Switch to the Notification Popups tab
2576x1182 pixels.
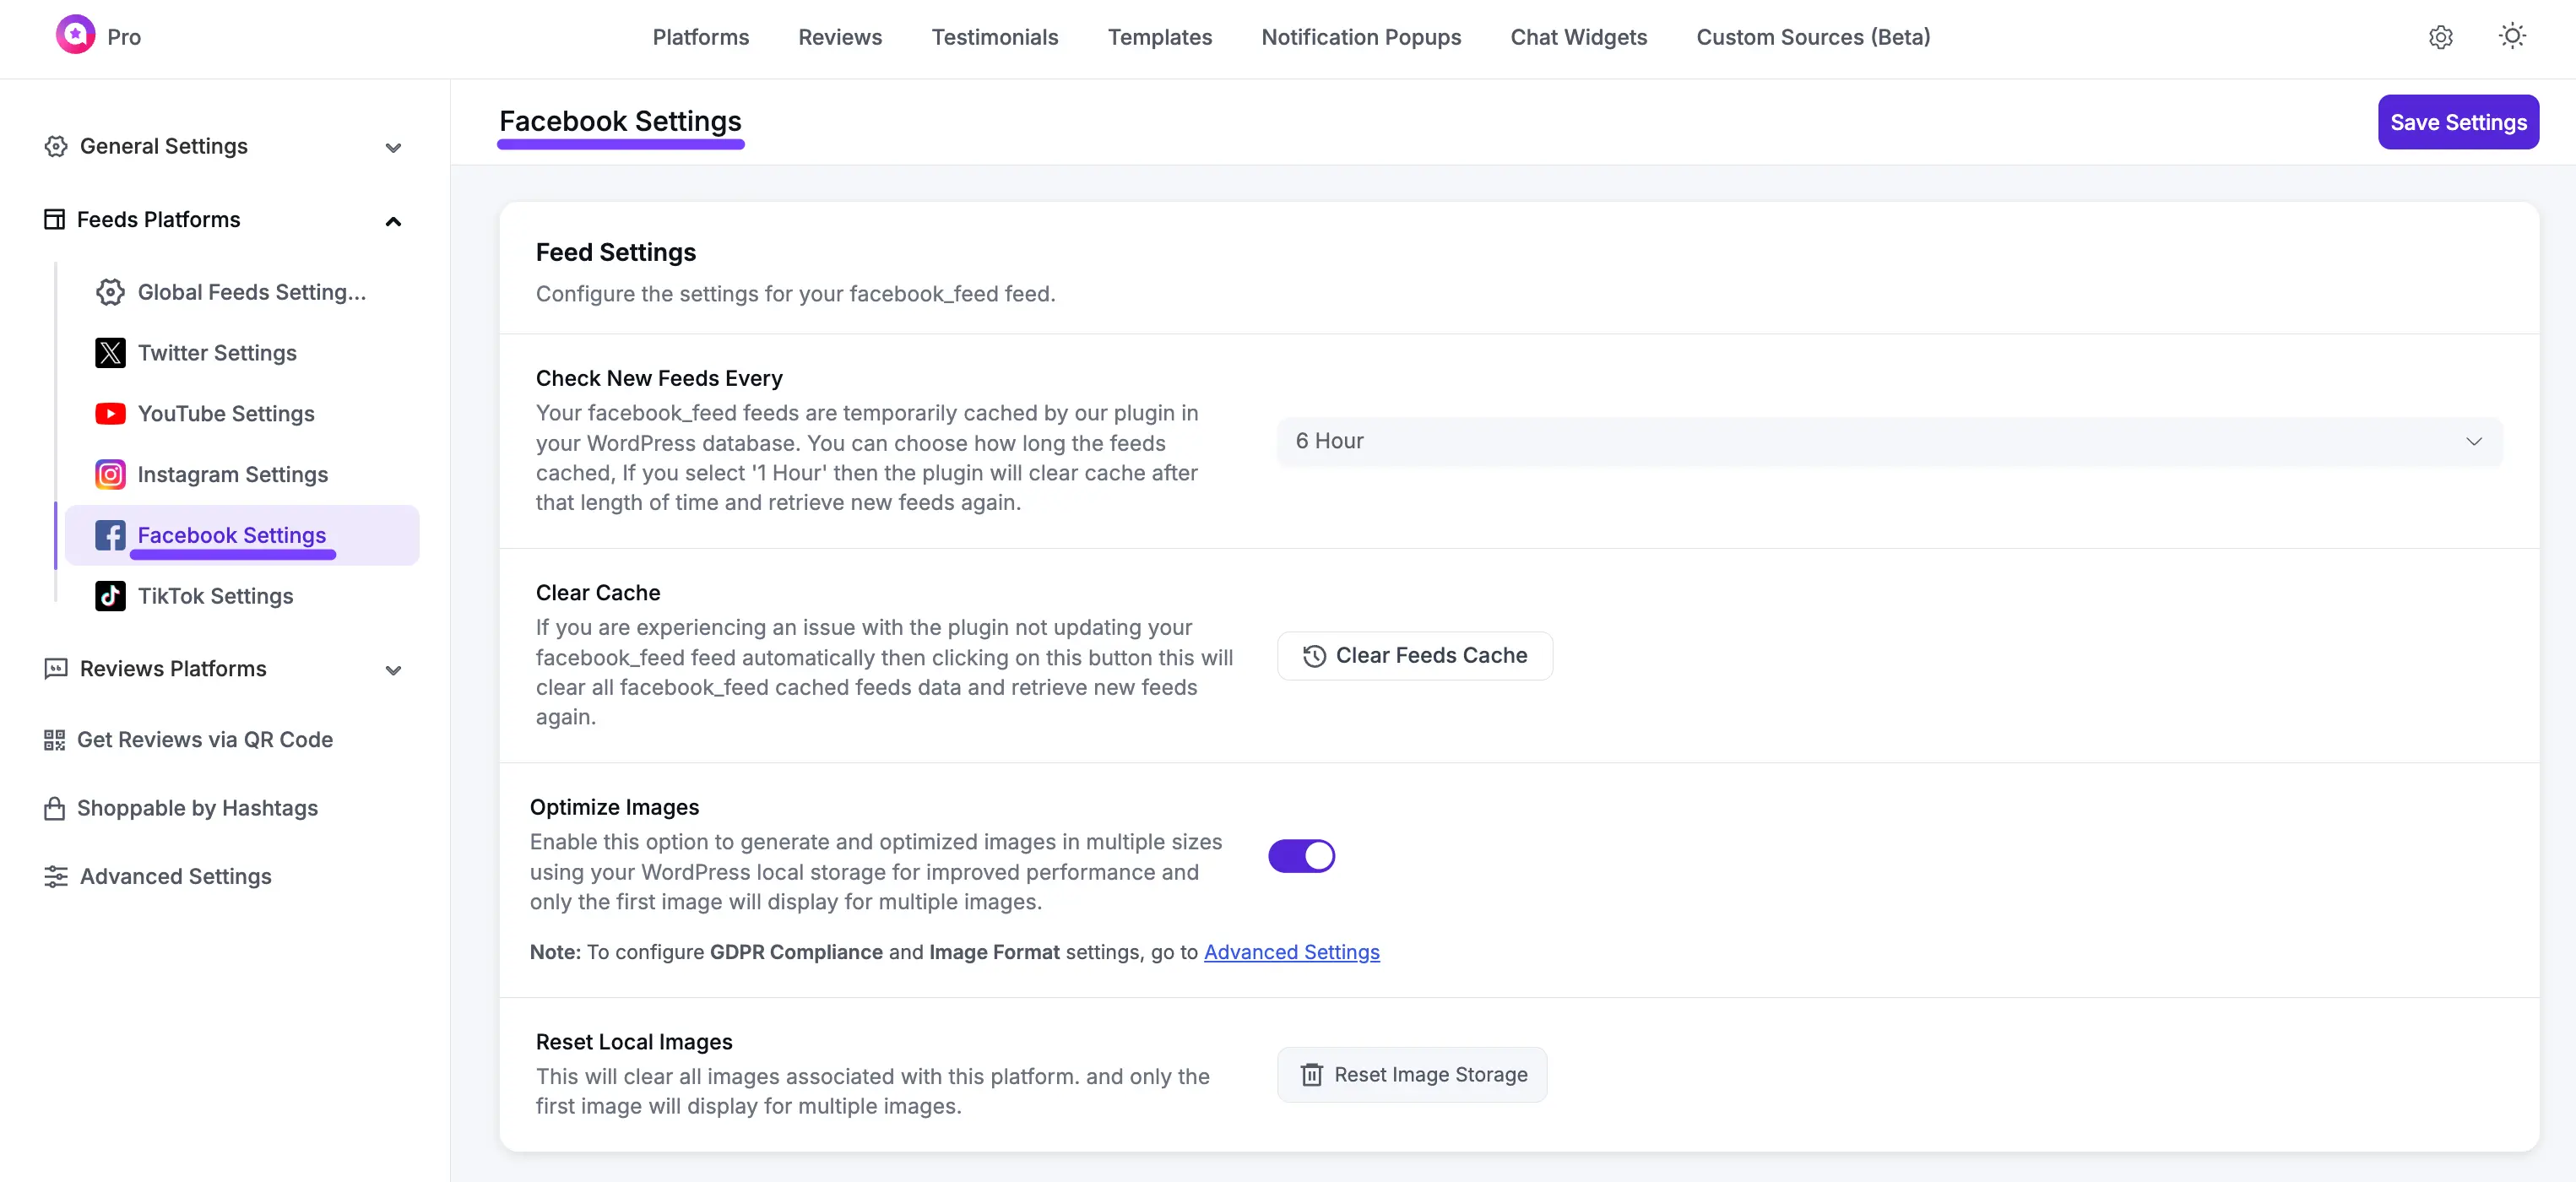(1360, 37)
